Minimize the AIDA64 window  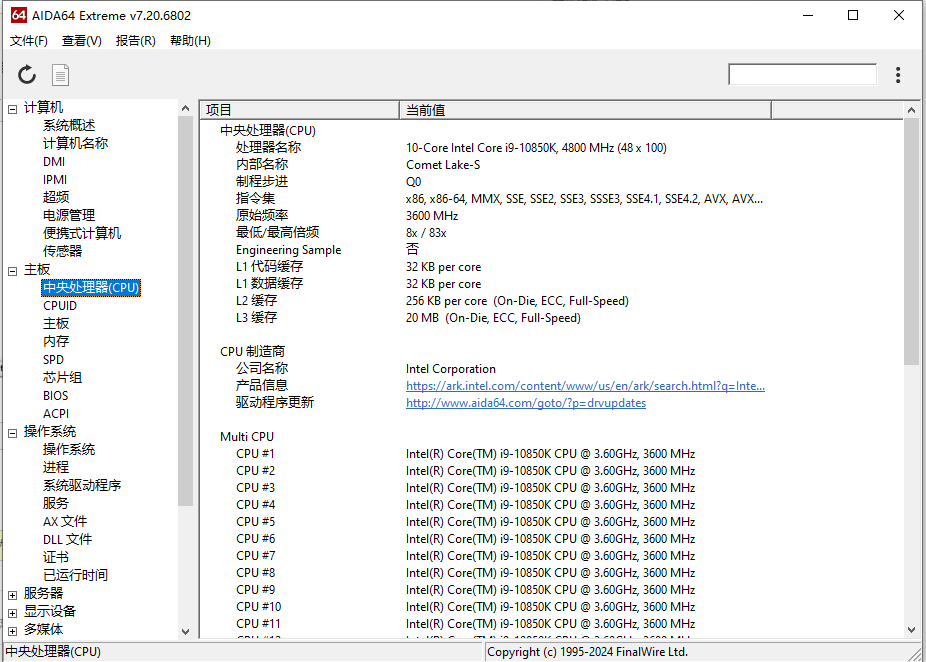pos(808,15)
